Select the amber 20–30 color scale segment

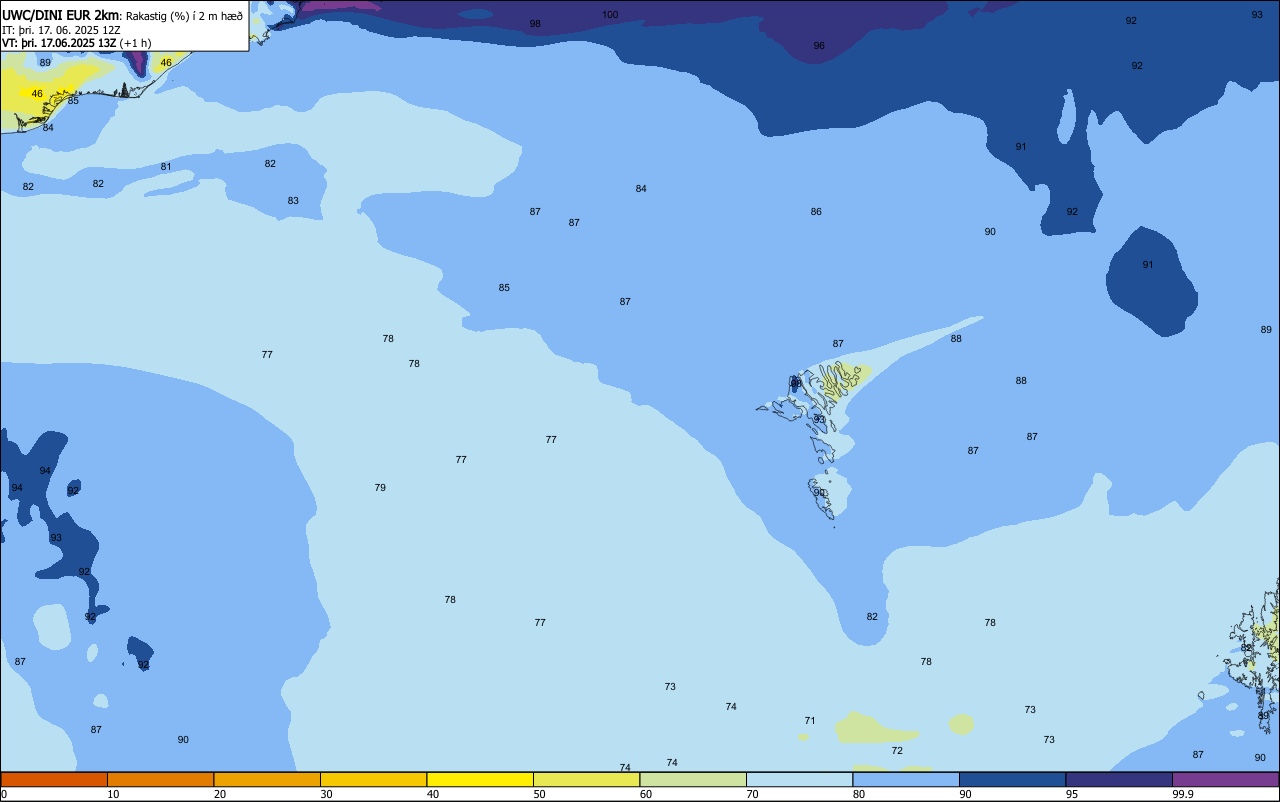tap(267, 779)
